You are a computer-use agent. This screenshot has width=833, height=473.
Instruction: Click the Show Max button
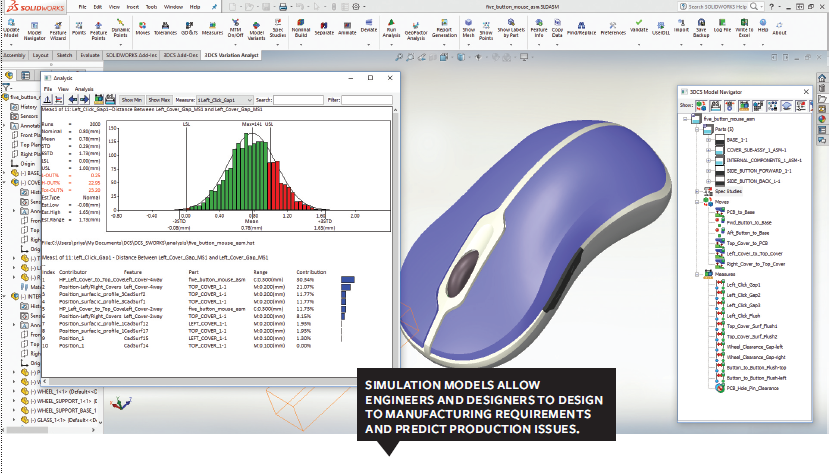[x=159, y=100]
